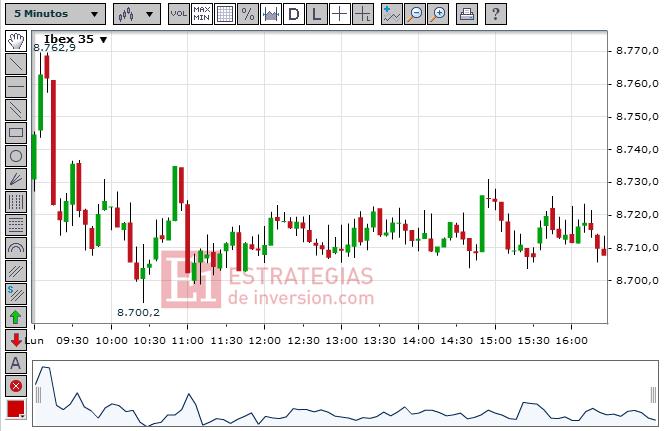Click the 8.700,0 price axis label
The height and width of the screenshot is (431, 664).
point(638,280)
